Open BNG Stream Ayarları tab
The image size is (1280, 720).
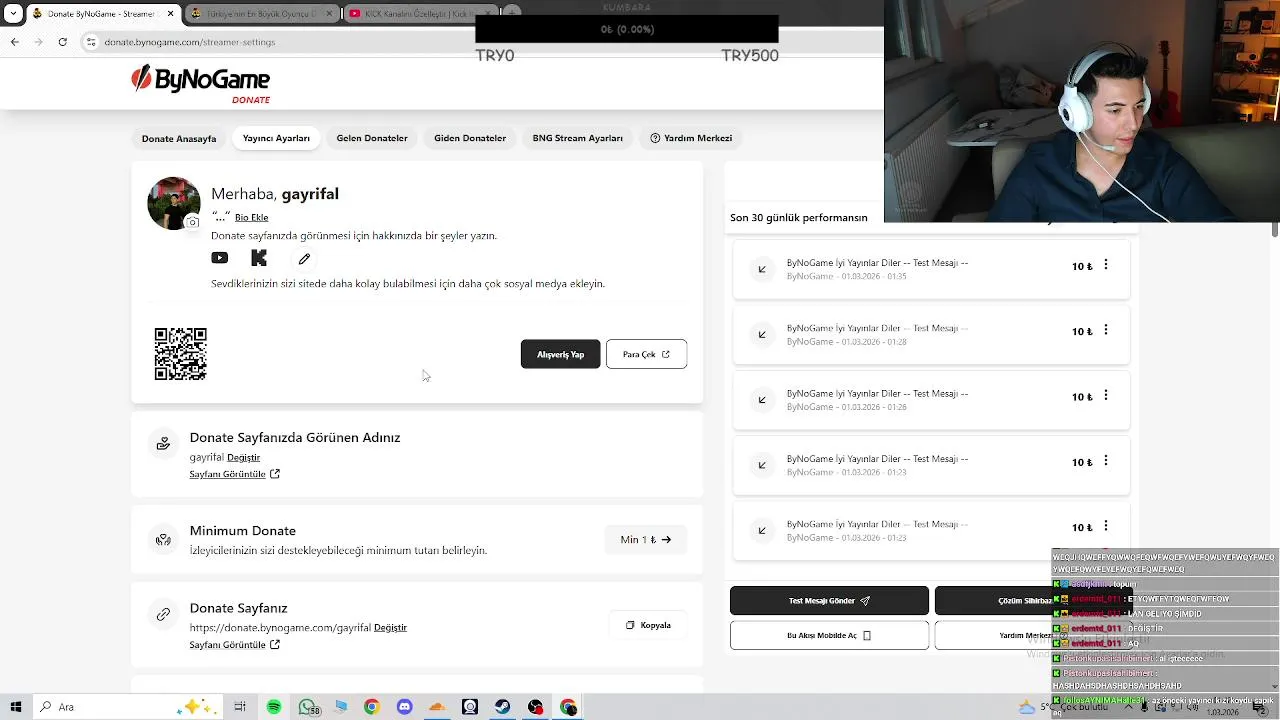[x=577, y=138]
